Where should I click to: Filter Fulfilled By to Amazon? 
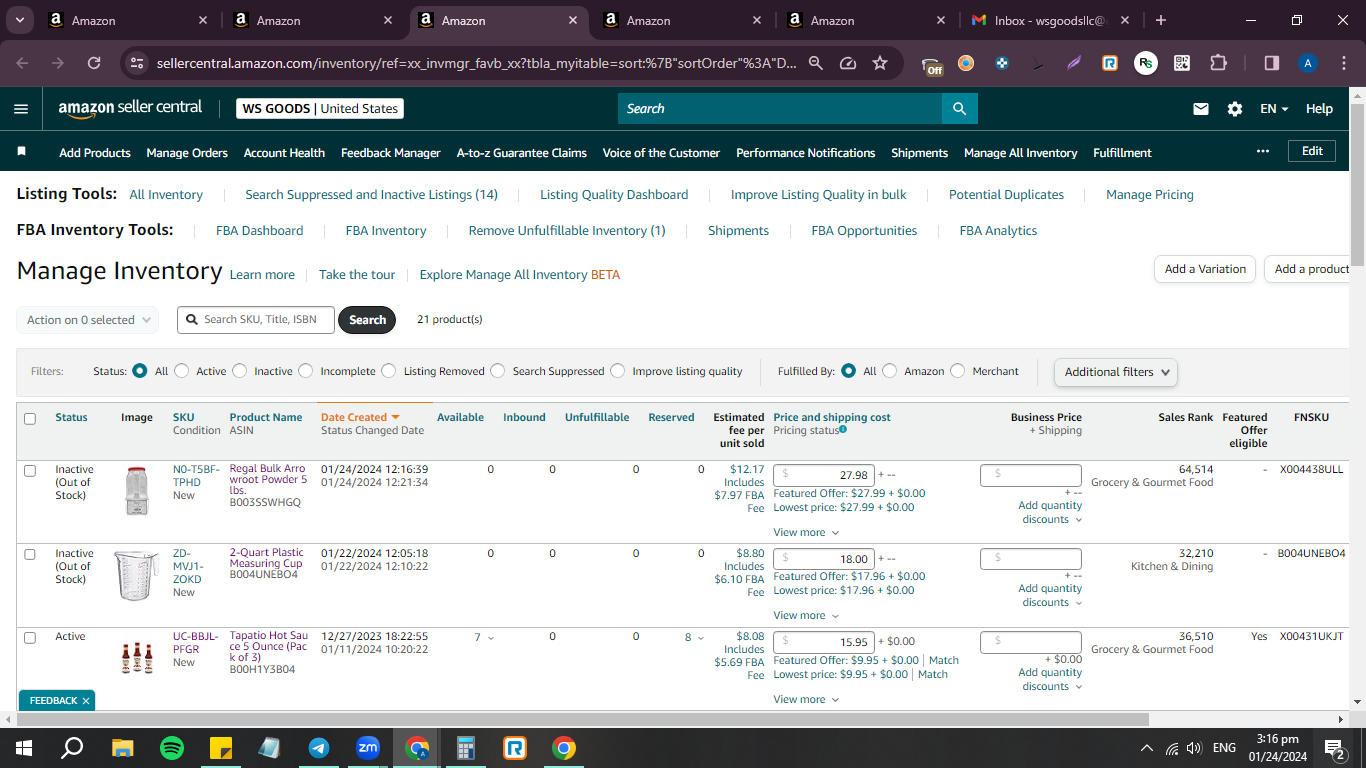[890, 371]
